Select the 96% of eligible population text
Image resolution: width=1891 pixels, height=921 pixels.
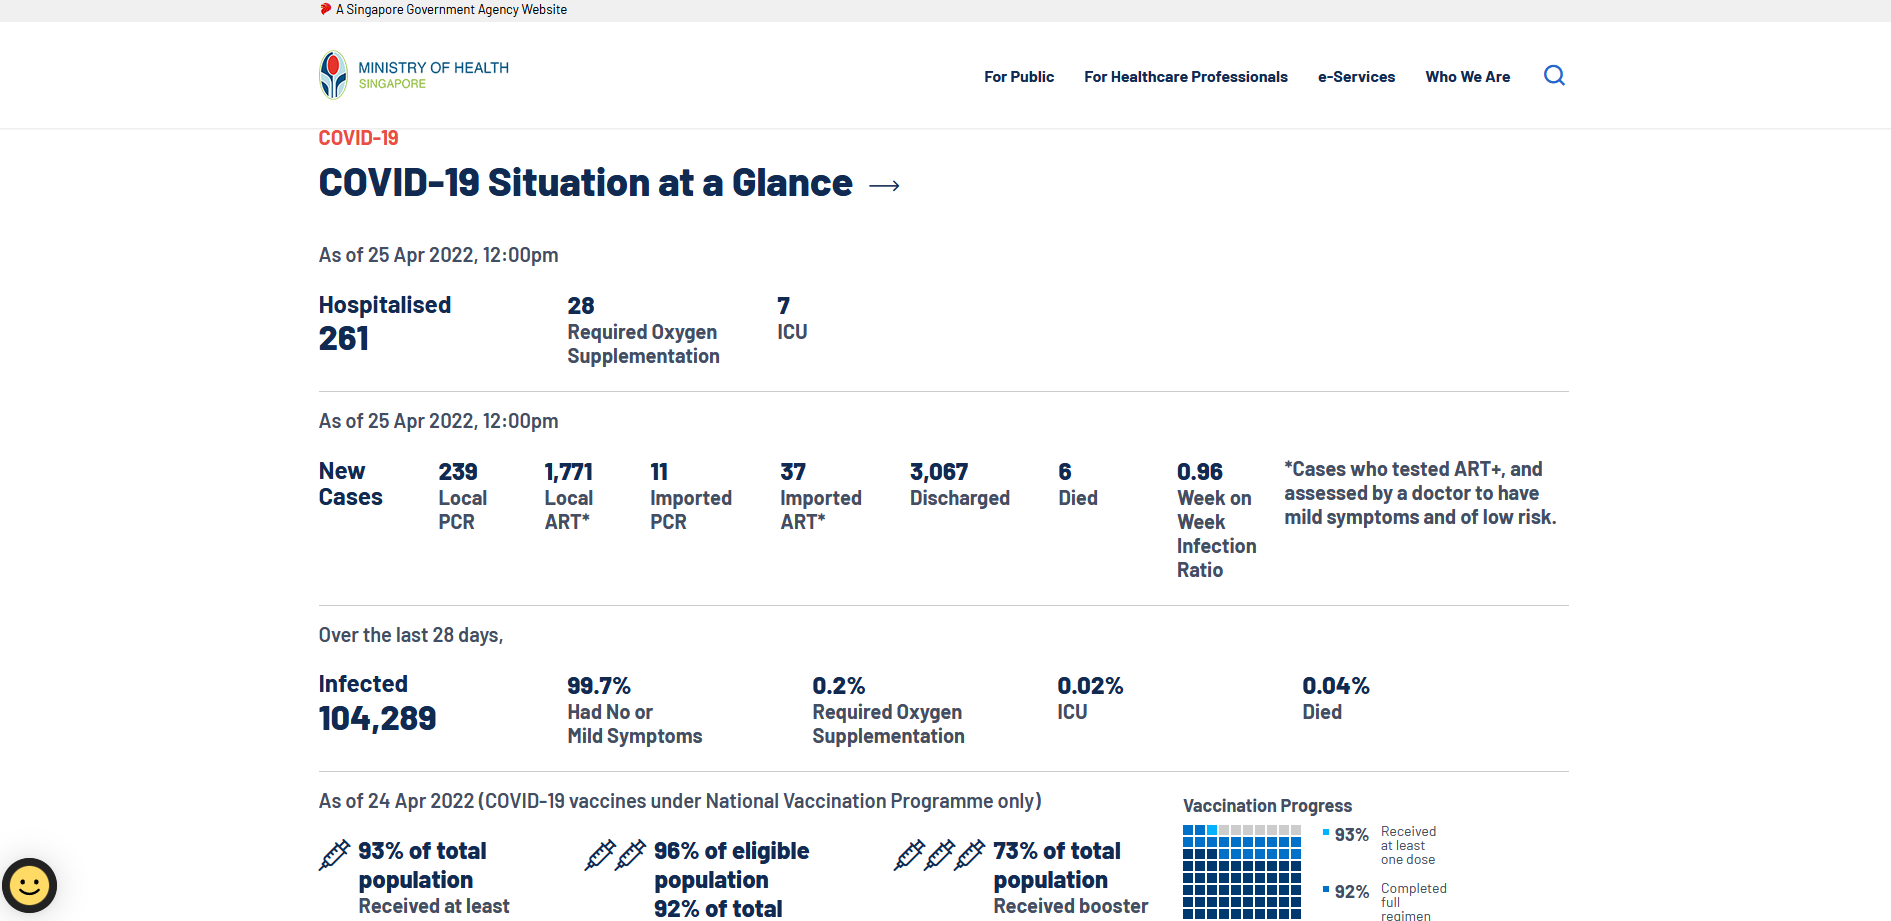pyautogui.click(x=731, y=865)
